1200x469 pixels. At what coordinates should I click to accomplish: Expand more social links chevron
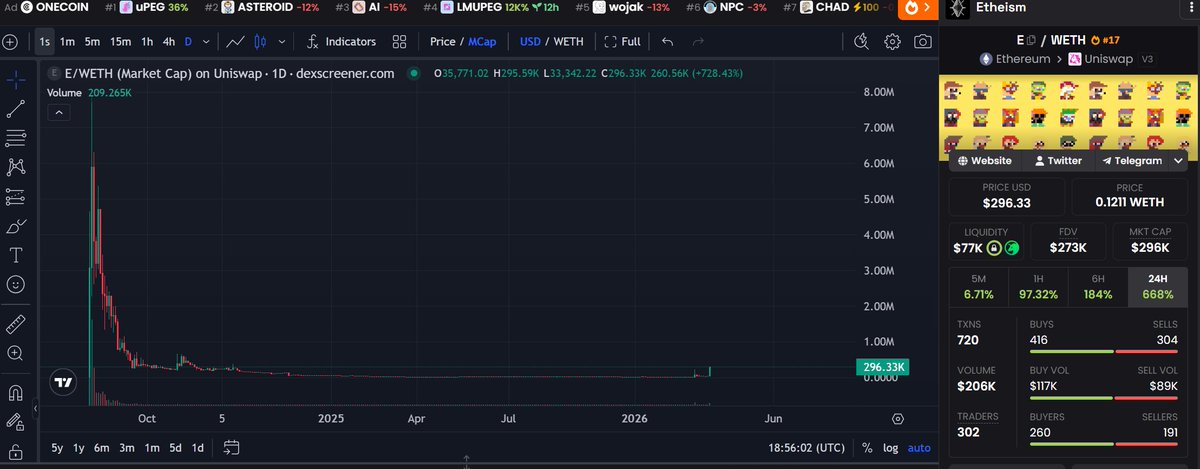[x=1179, y=160]
